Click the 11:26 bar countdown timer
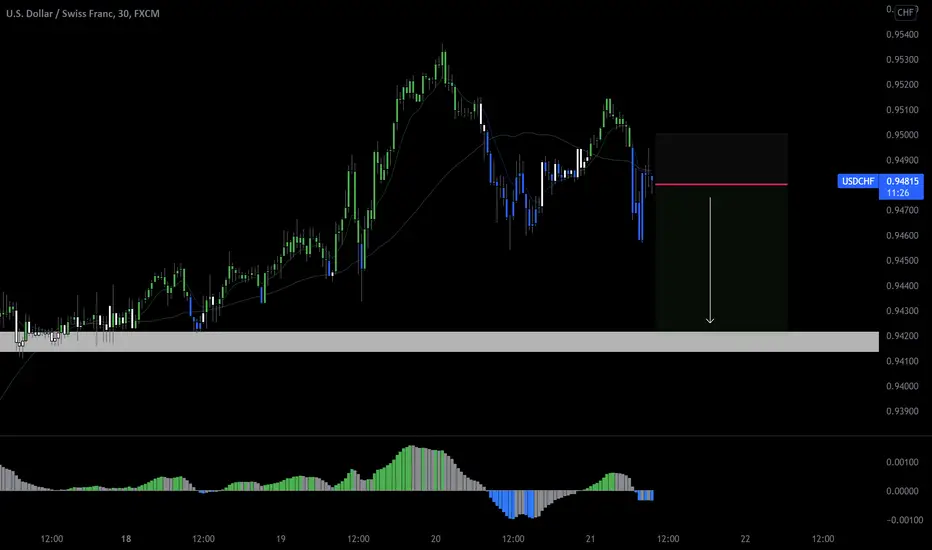Image resolution: width=932 pixels, height=550 pixels. click(x=898, y=193)
